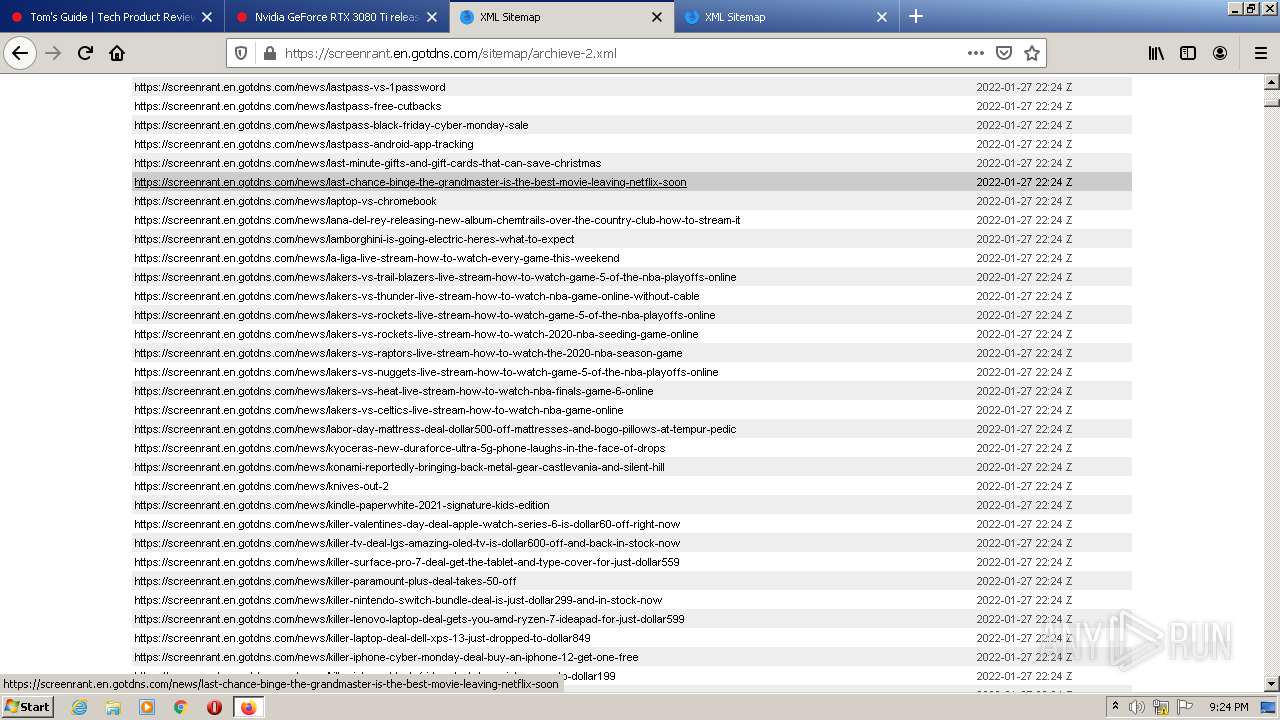Open knives-out-2 link

pos(261,486)
